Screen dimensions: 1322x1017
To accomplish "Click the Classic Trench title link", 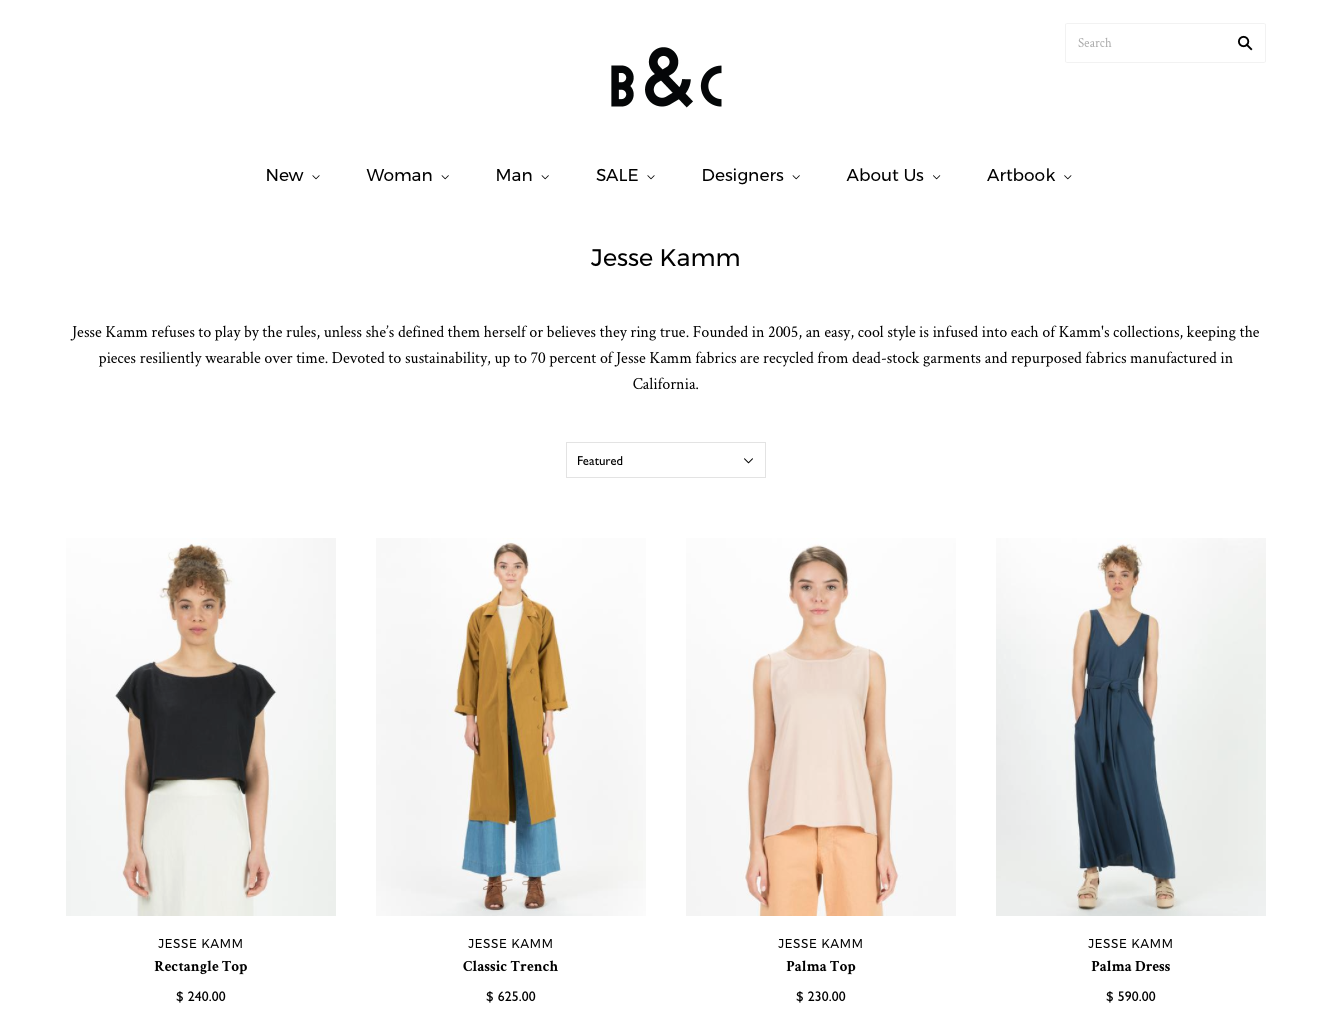I will click(511, 966).
